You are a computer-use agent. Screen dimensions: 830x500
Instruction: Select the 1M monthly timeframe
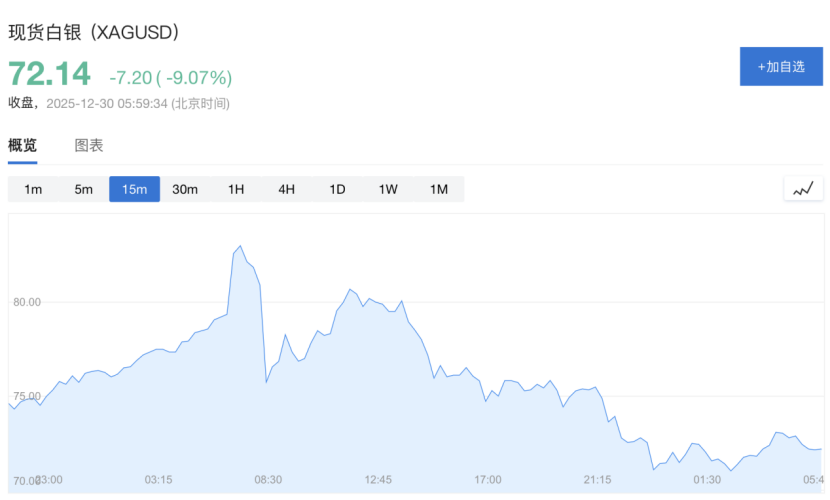pyautogui.click(x=438, y=189)
